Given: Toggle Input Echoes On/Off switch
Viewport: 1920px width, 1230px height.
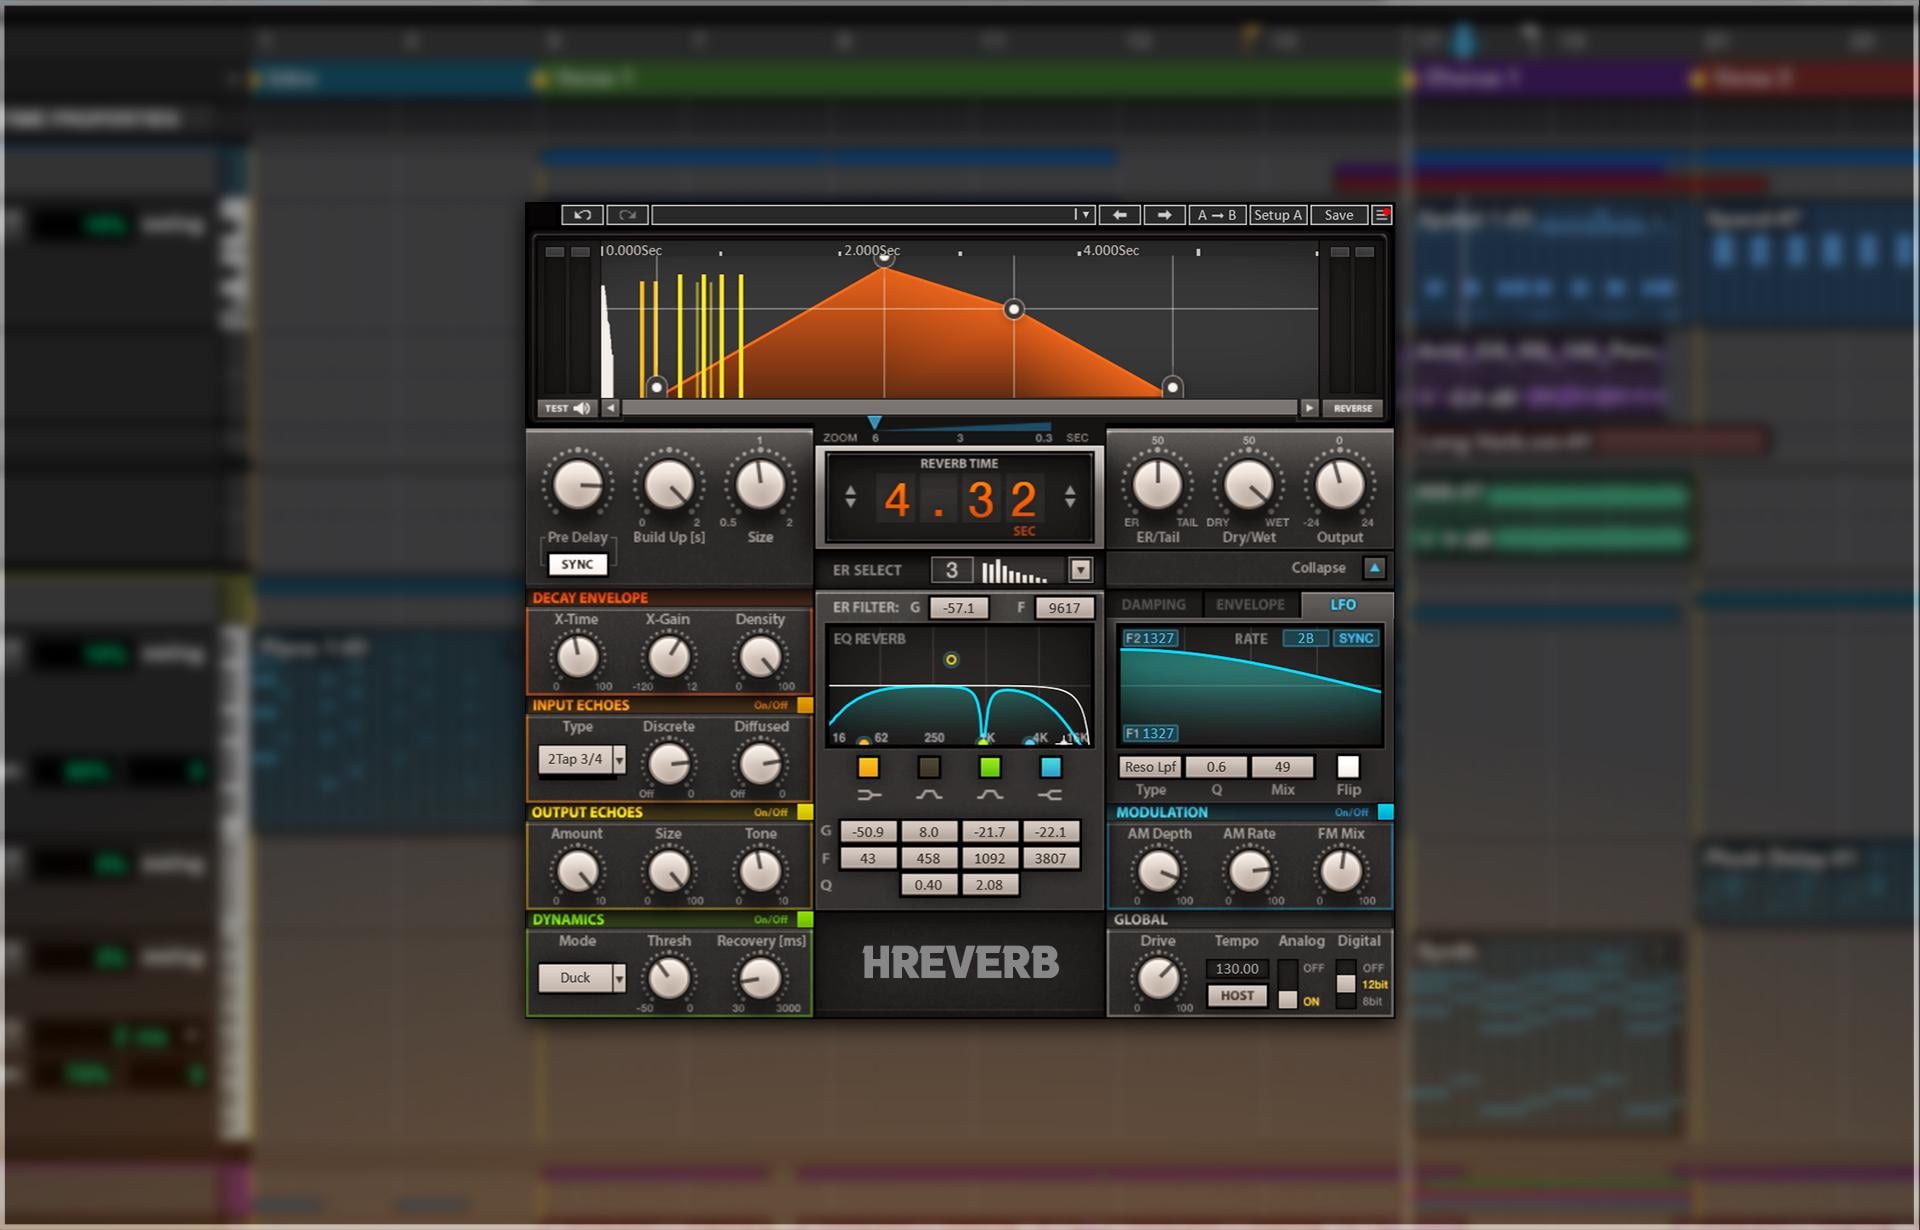Looking at the screenshot, I should click(x=805, y=705).
